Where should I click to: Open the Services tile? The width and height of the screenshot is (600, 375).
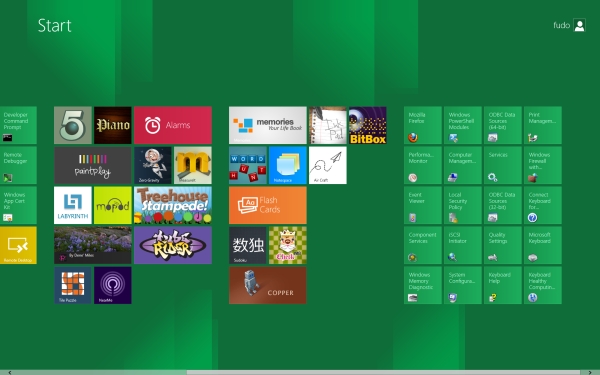503,165
